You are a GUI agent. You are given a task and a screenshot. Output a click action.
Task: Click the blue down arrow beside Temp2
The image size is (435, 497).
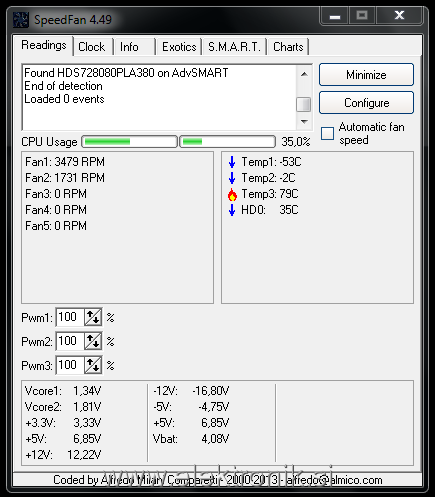point(232,178)
